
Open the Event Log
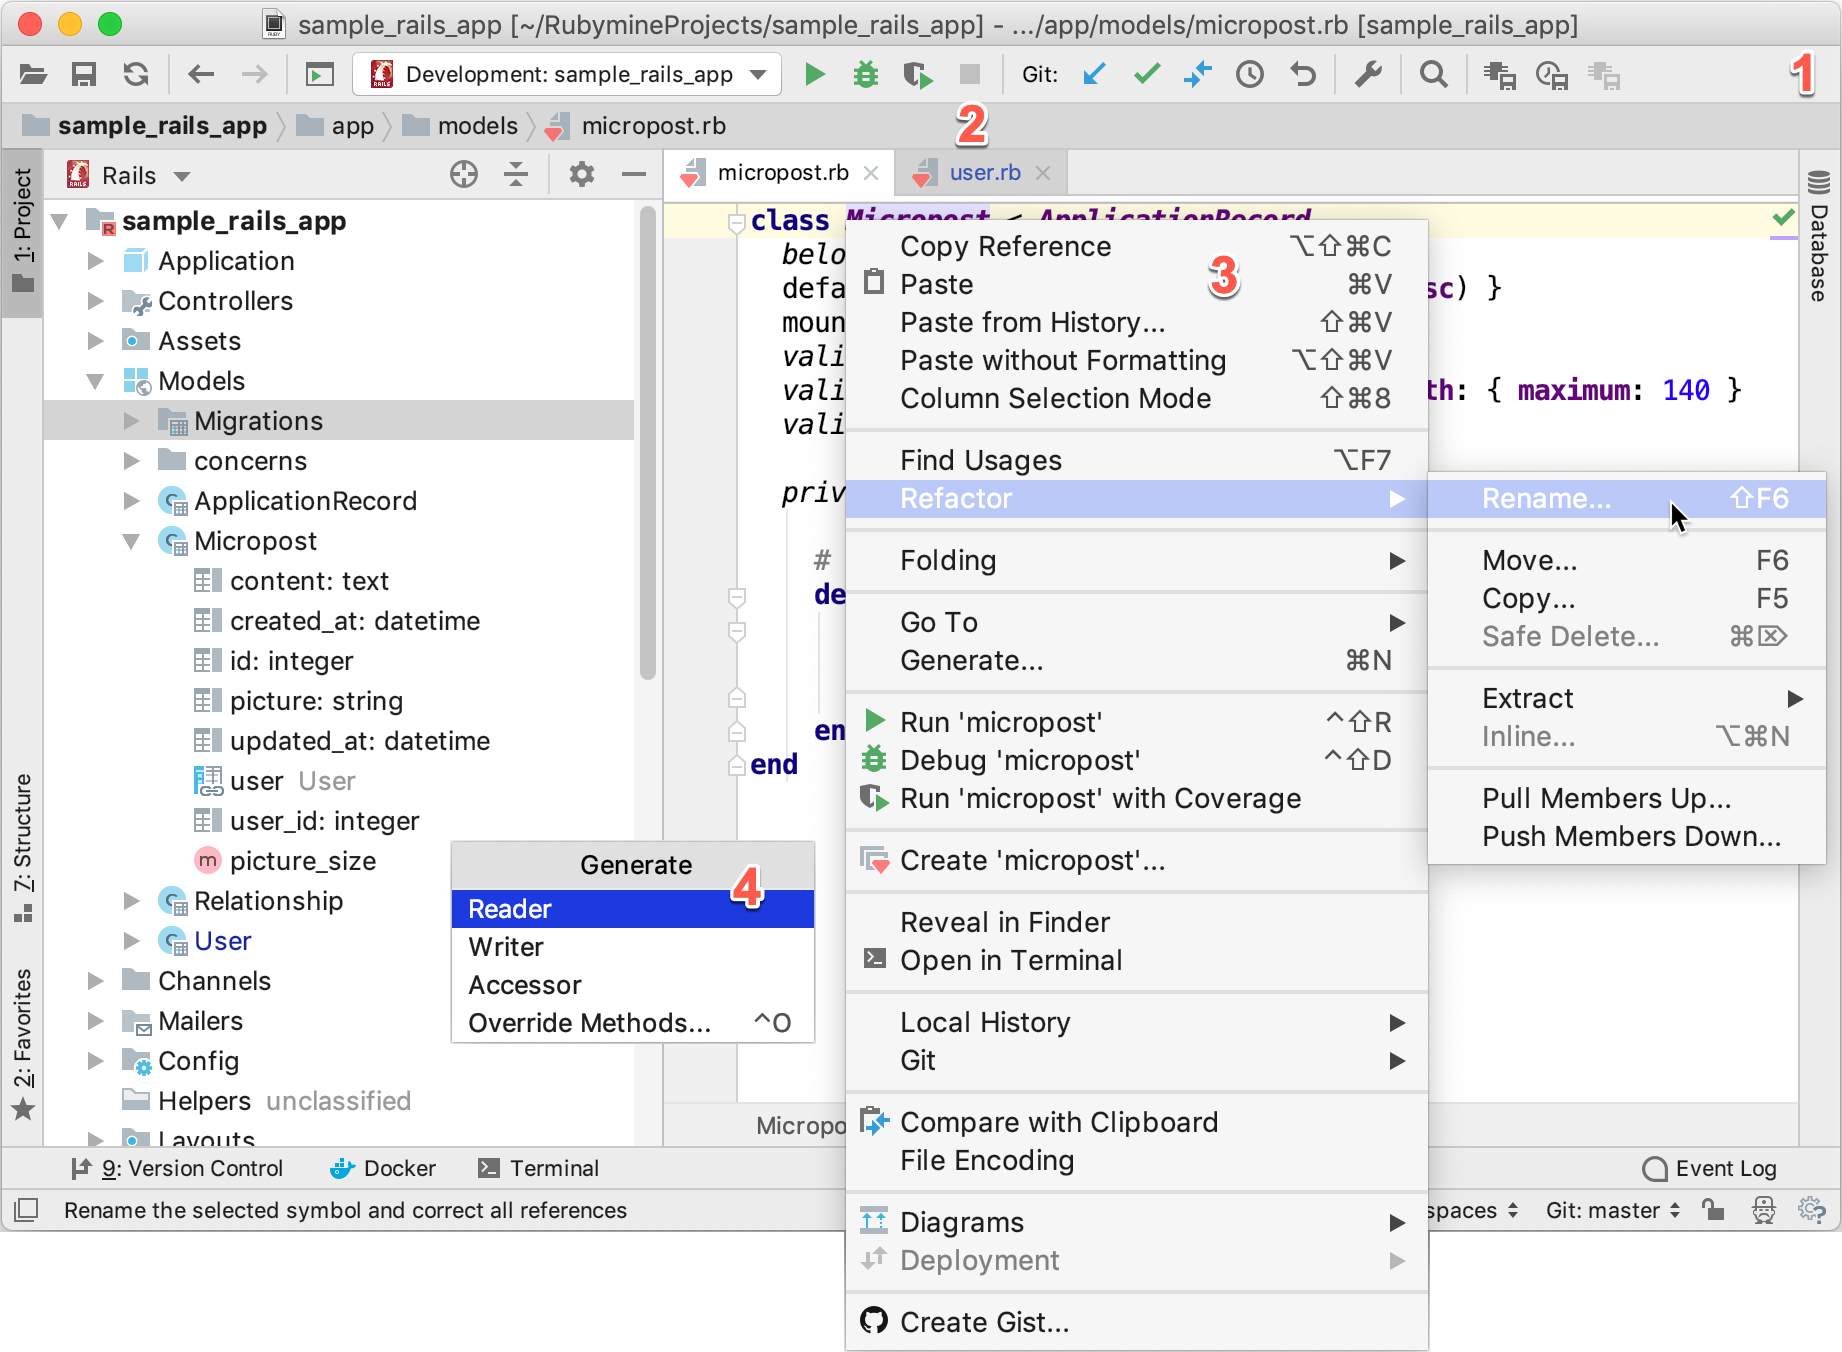pos(1710,1168)
